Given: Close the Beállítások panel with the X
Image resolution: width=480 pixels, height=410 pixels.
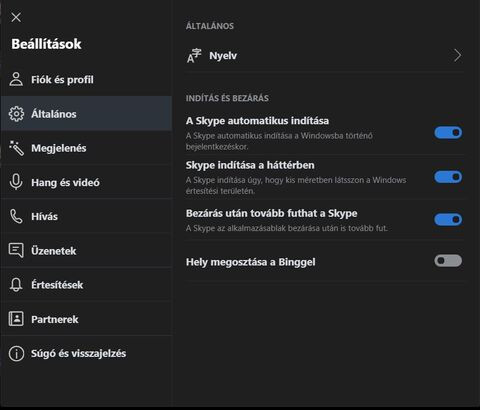Looking at the screenshot, I should pos(16,17).
